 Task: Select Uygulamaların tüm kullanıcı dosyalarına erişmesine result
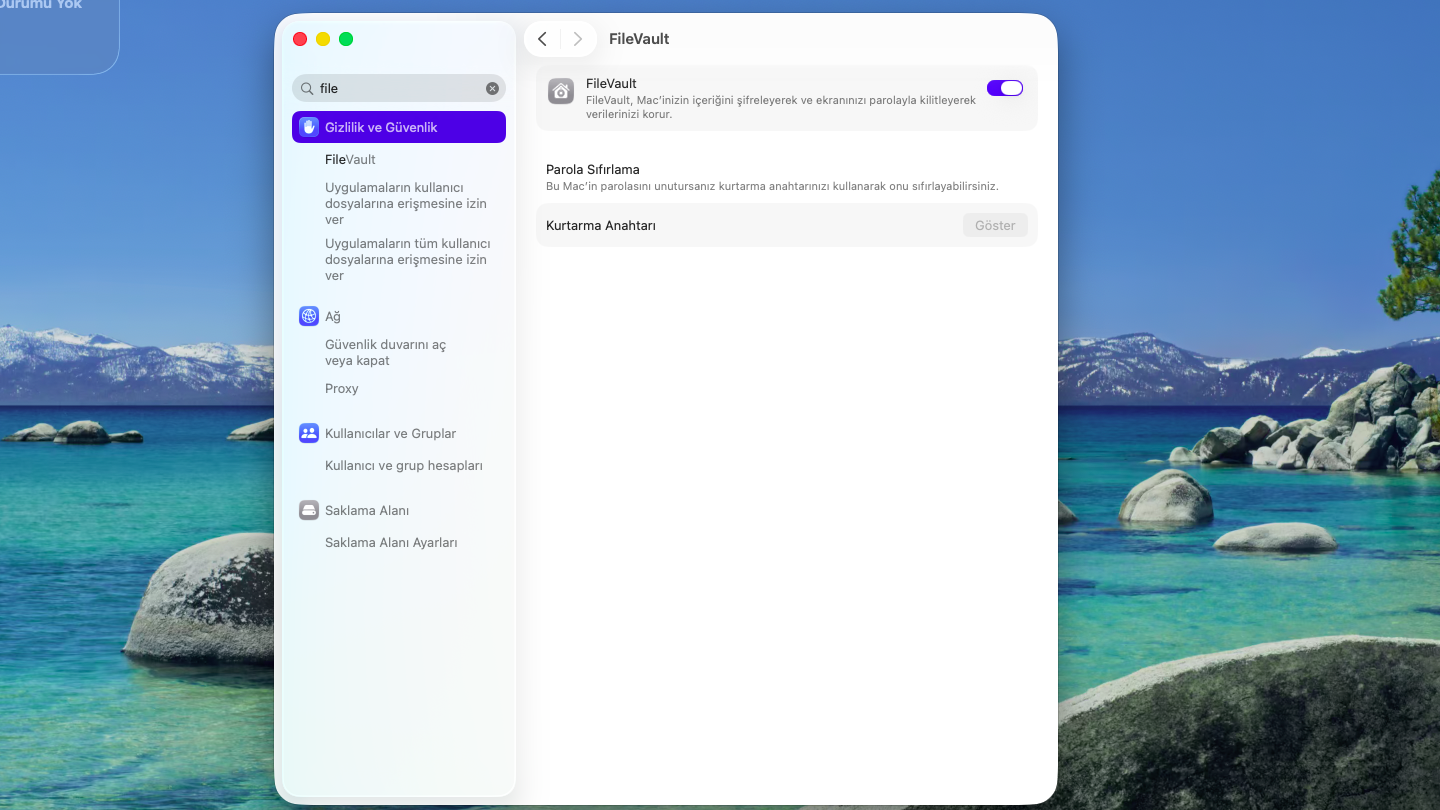407,259
